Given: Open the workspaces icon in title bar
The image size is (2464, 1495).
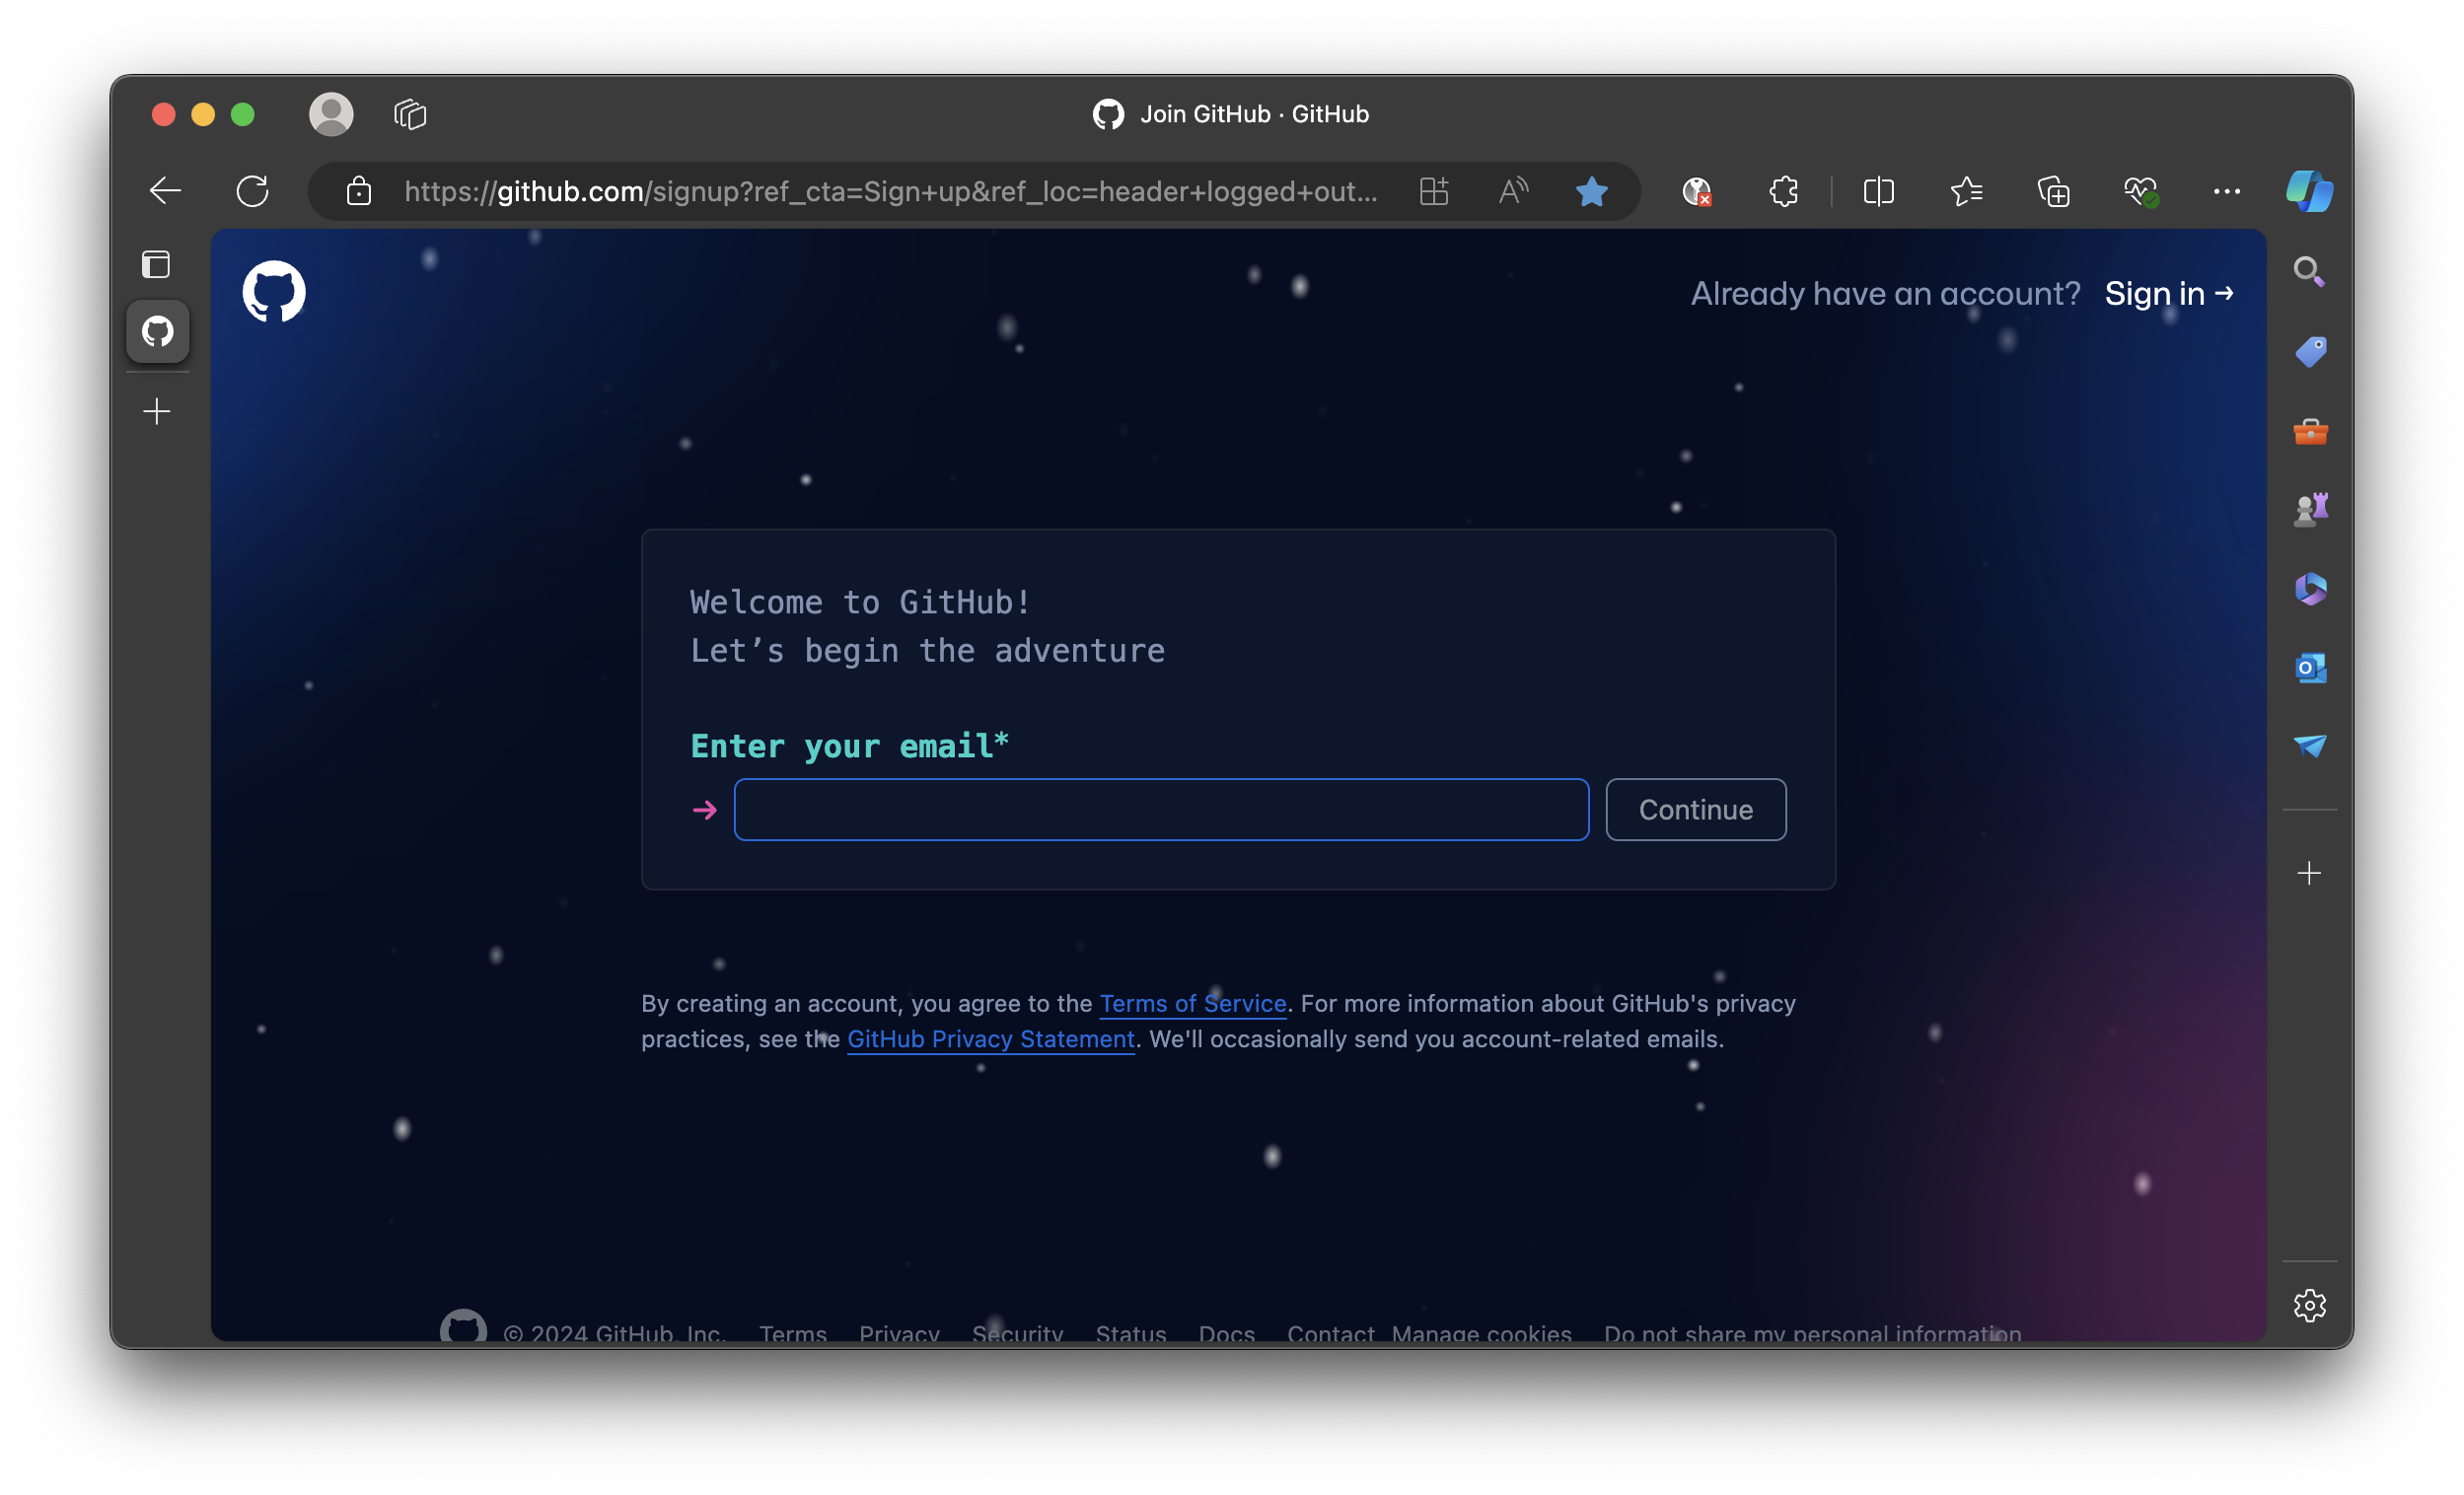Looking at the screenshot, I should (410, 114).
